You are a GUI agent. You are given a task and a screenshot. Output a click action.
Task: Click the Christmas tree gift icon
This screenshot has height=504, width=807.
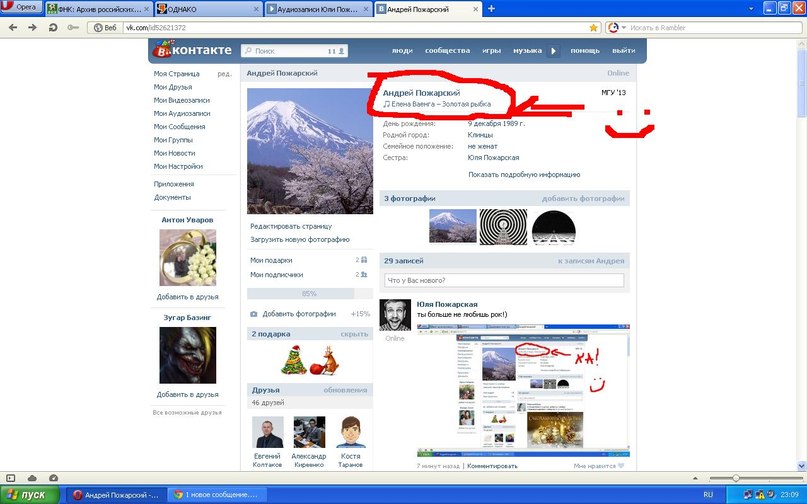294,359
